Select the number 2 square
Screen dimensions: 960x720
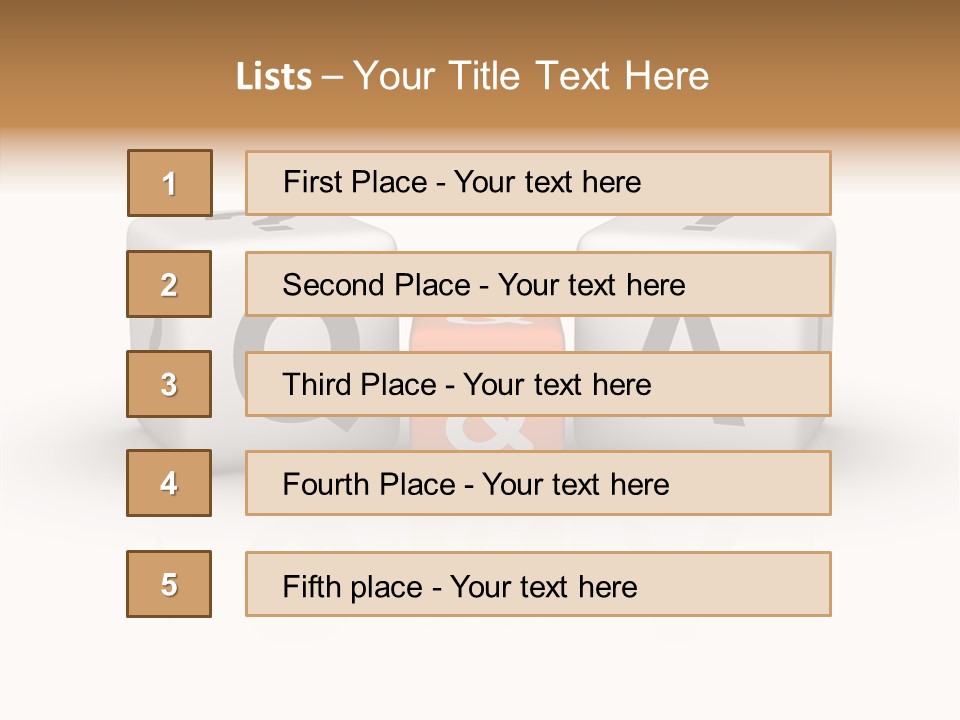(169, 284)
